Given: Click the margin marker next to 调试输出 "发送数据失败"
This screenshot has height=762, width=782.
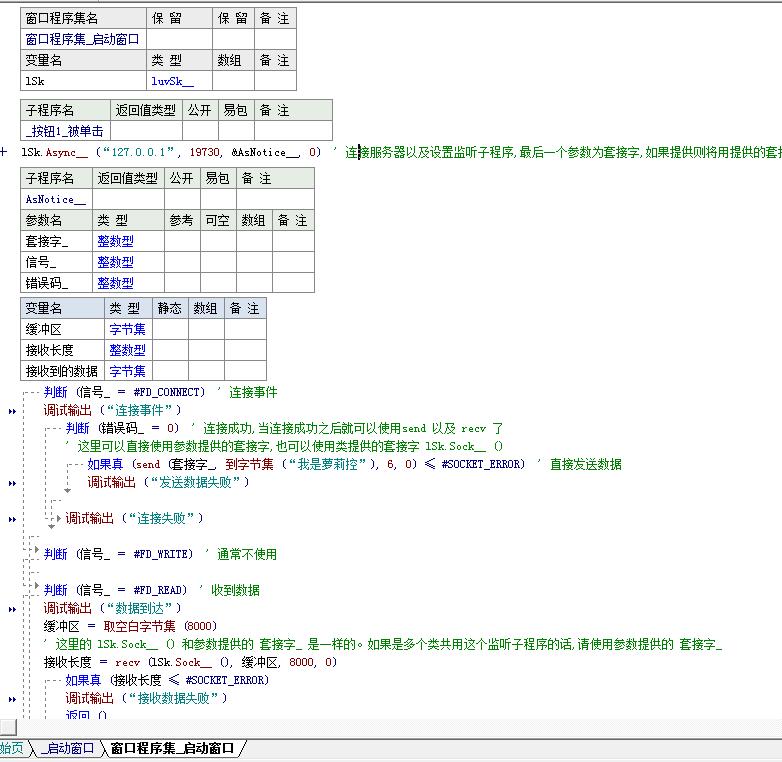Looking at the screenshot, I should coord(13,483).
